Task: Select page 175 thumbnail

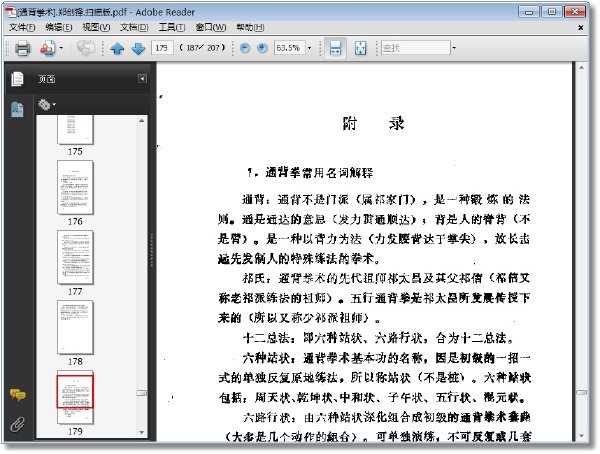Action: [75, 130]
